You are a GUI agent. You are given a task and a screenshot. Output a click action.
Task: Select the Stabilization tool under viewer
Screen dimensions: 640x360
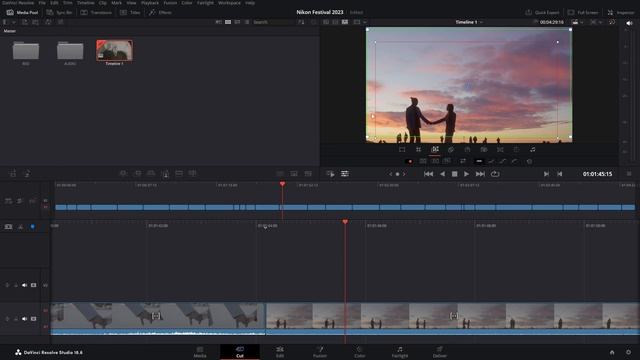484,150
